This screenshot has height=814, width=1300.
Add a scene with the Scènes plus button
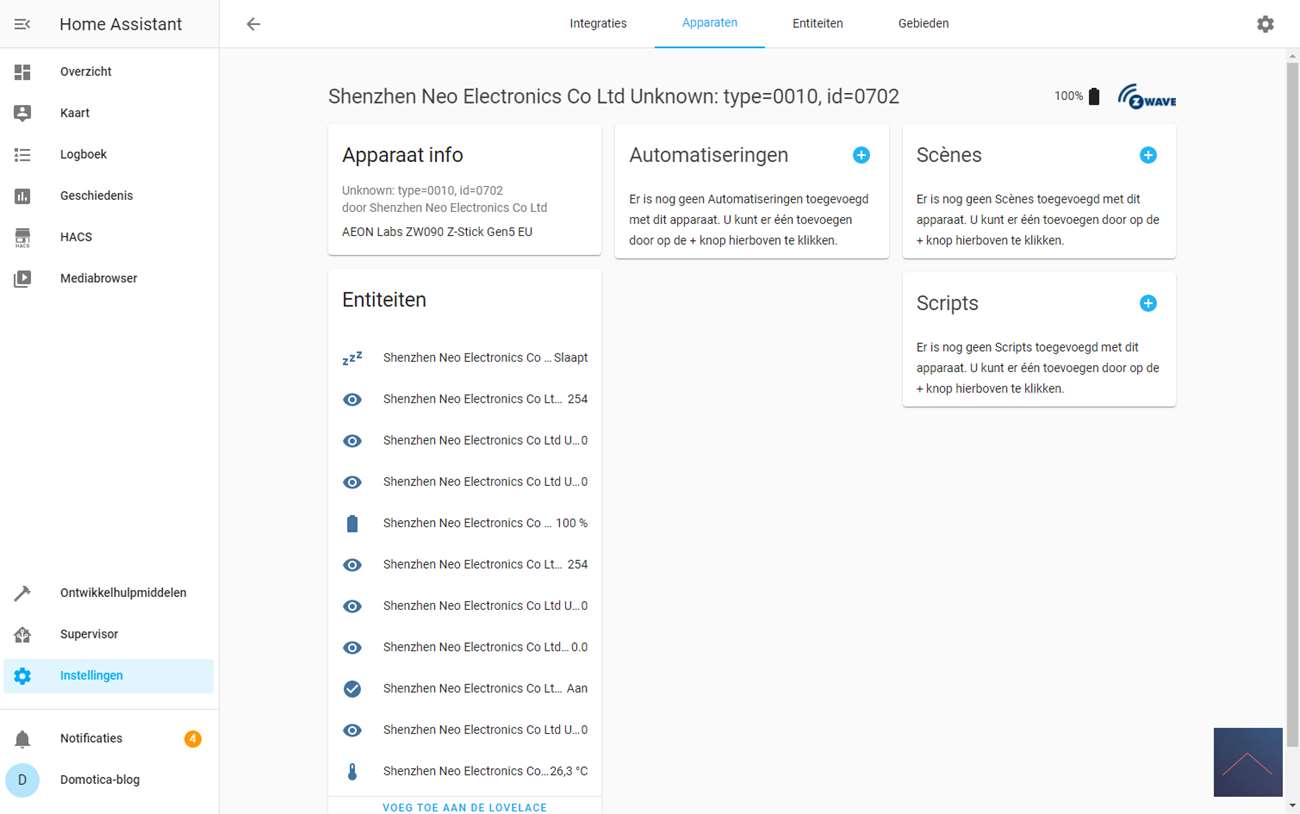[x=1148, y=155]
